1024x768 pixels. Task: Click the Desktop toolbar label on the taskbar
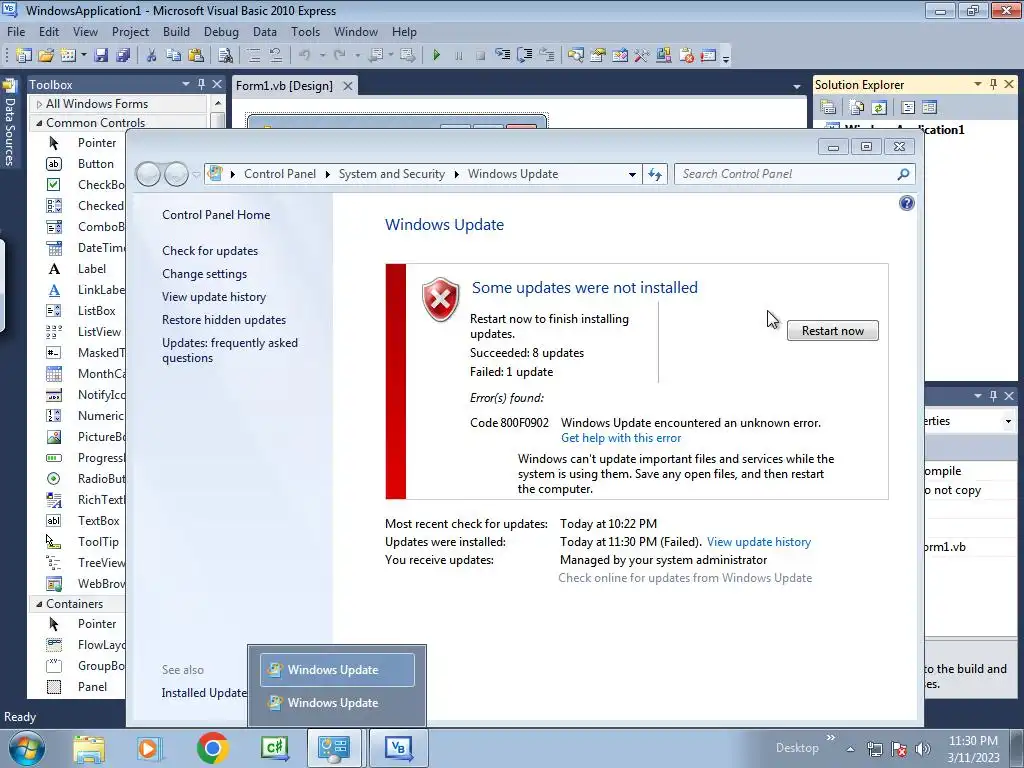click(797, 748)
